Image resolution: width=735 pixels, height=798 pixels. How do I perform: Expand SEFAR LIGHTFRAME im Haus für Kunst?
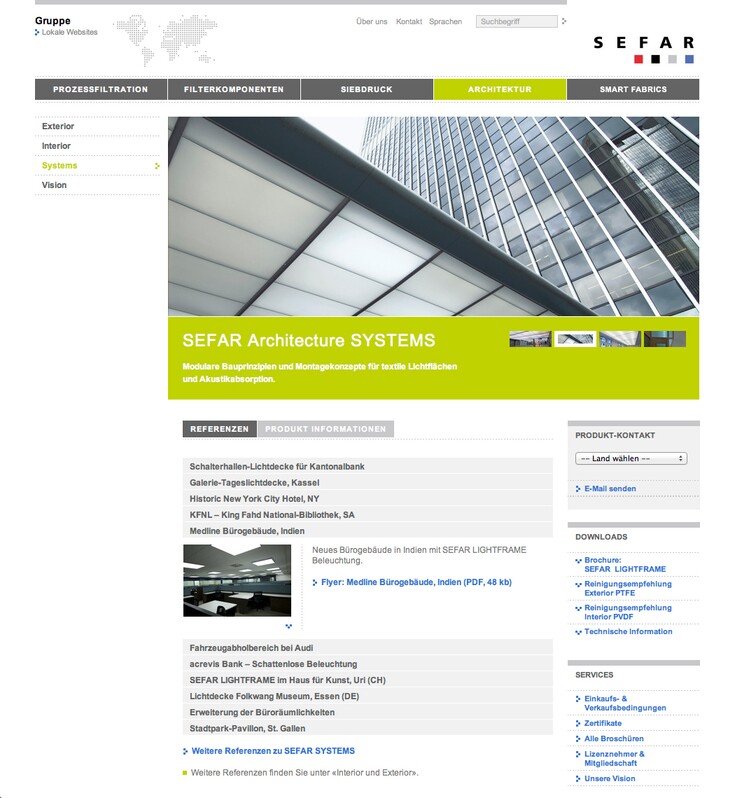click(x=368, y=680)
